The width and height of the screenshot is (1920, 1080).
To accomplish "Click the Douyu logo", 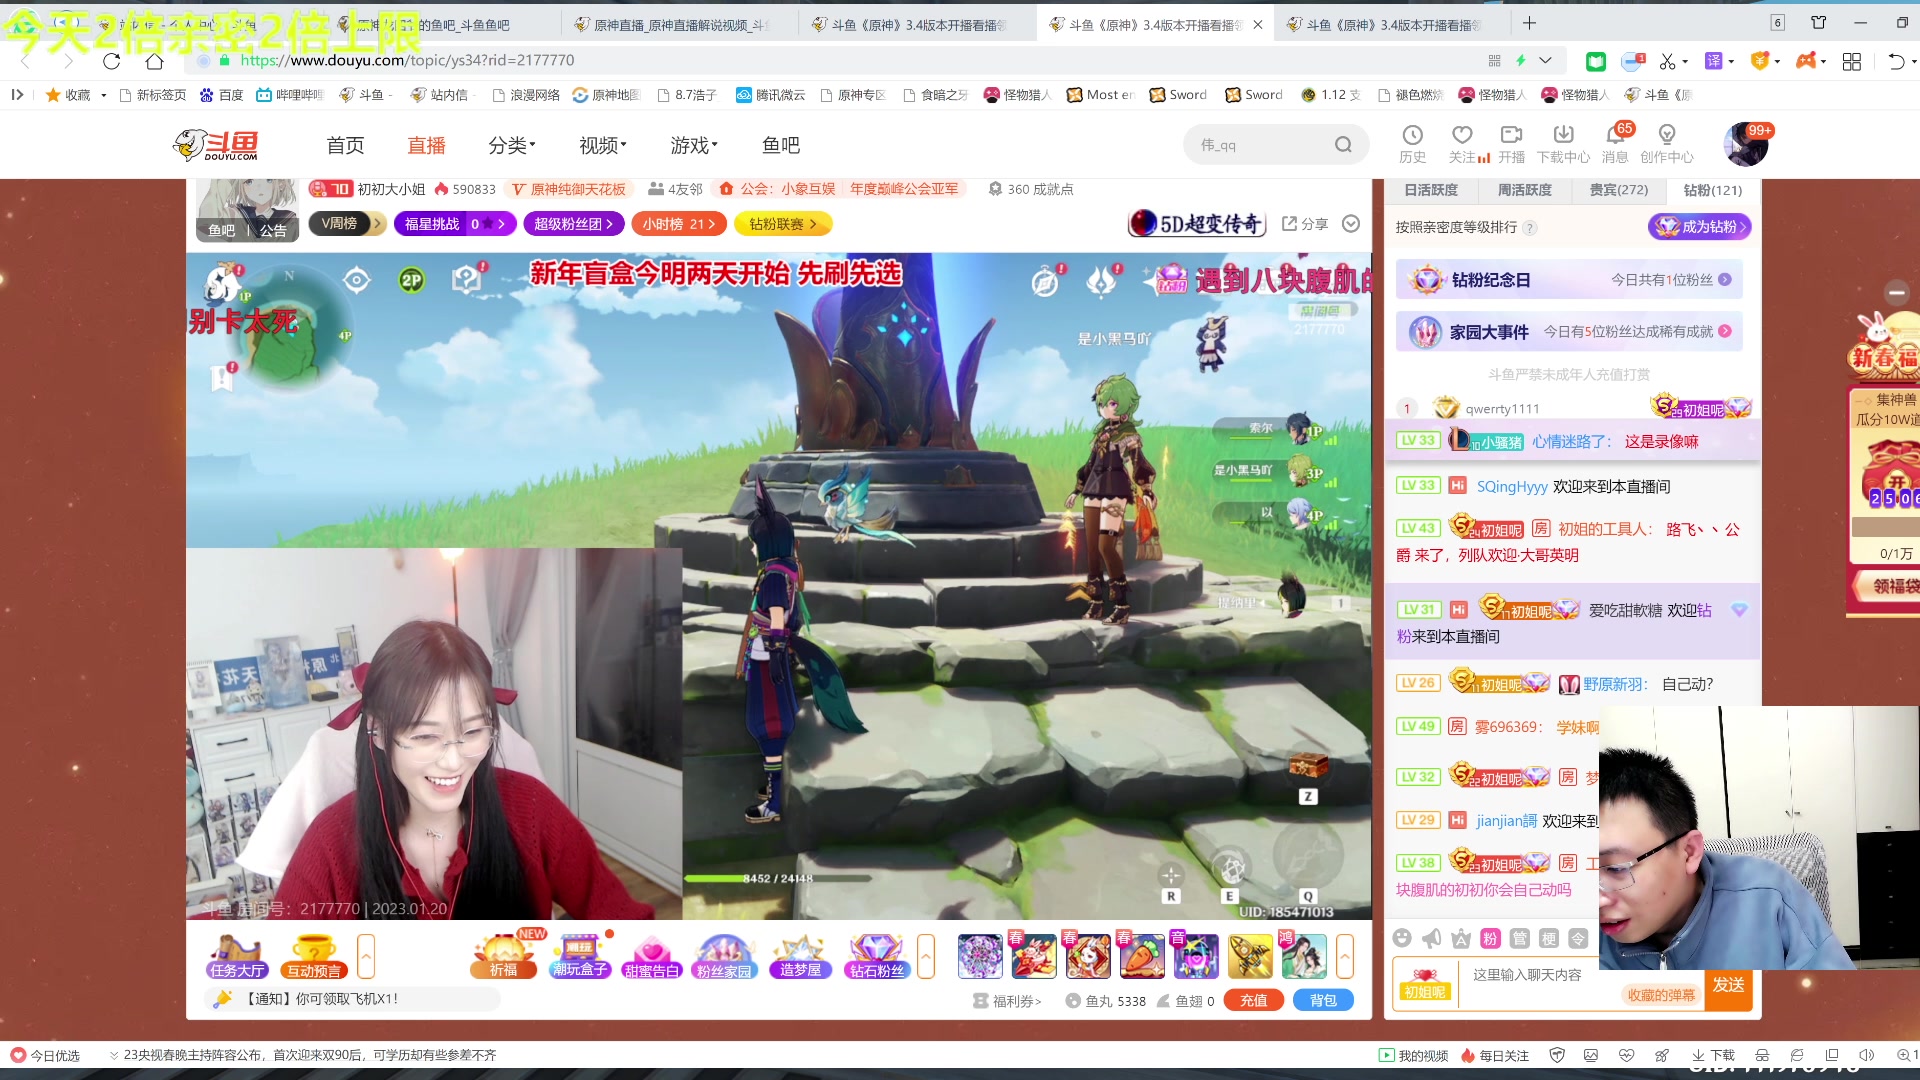I will [x=216, y=145].
